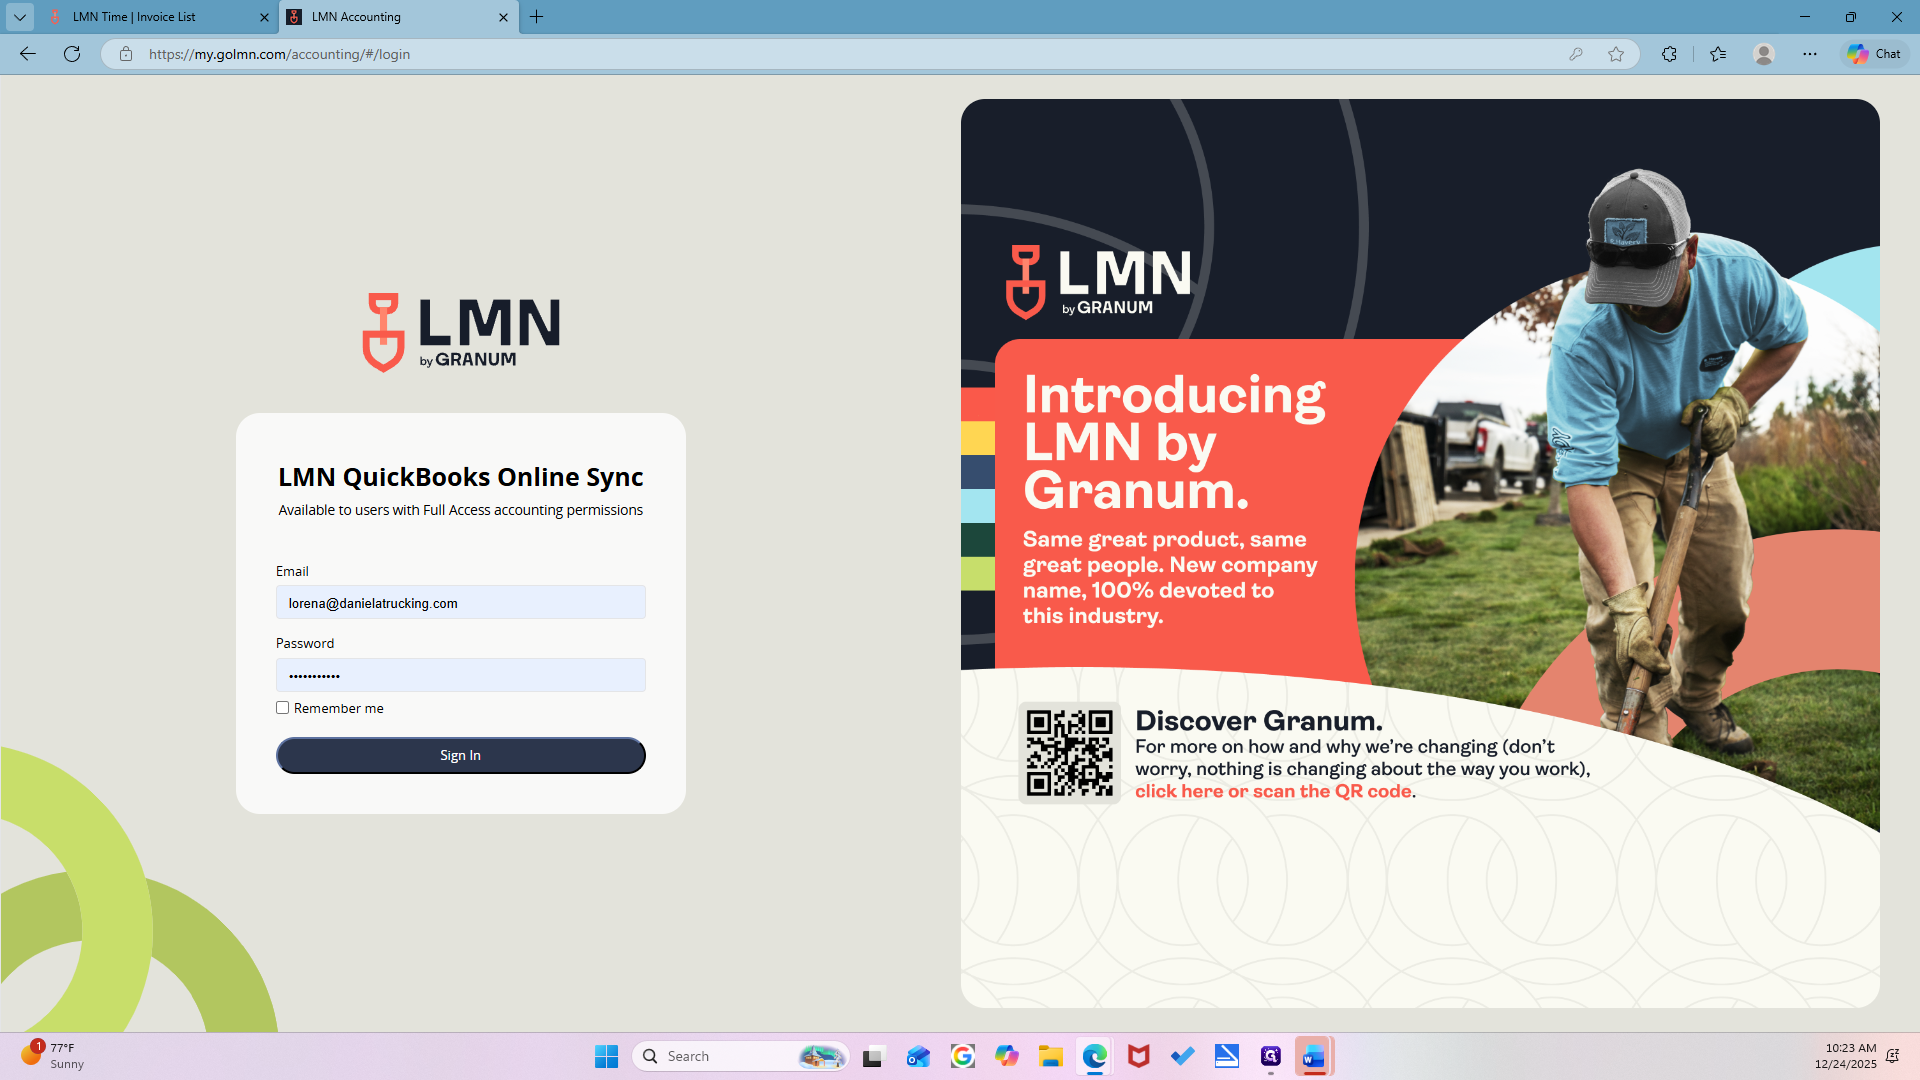Screen dimensions: 1920x1080
Task: Open the browser profile avatar
Action: 1764,54
